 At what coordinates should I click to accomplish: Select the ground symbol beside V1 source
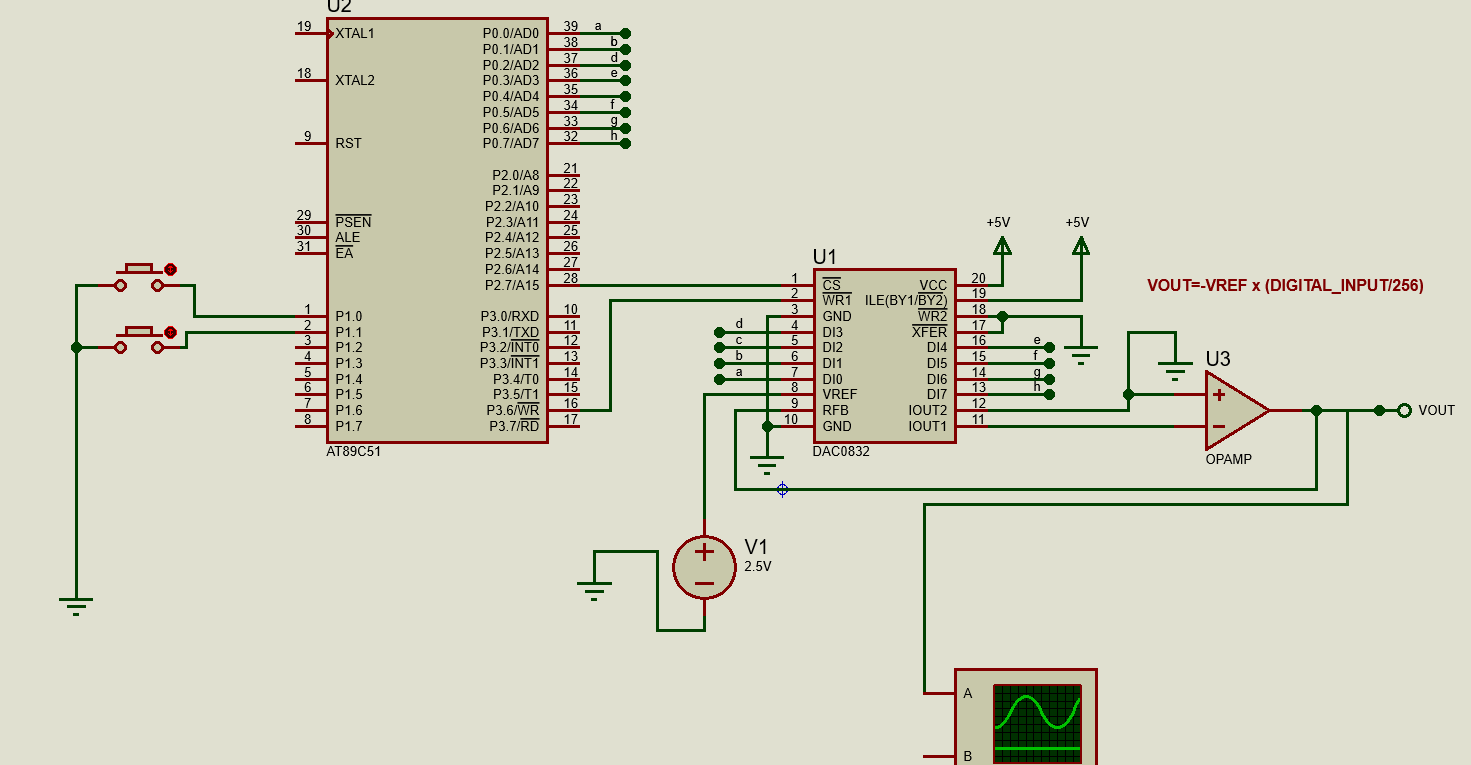(x=594, y=590)
